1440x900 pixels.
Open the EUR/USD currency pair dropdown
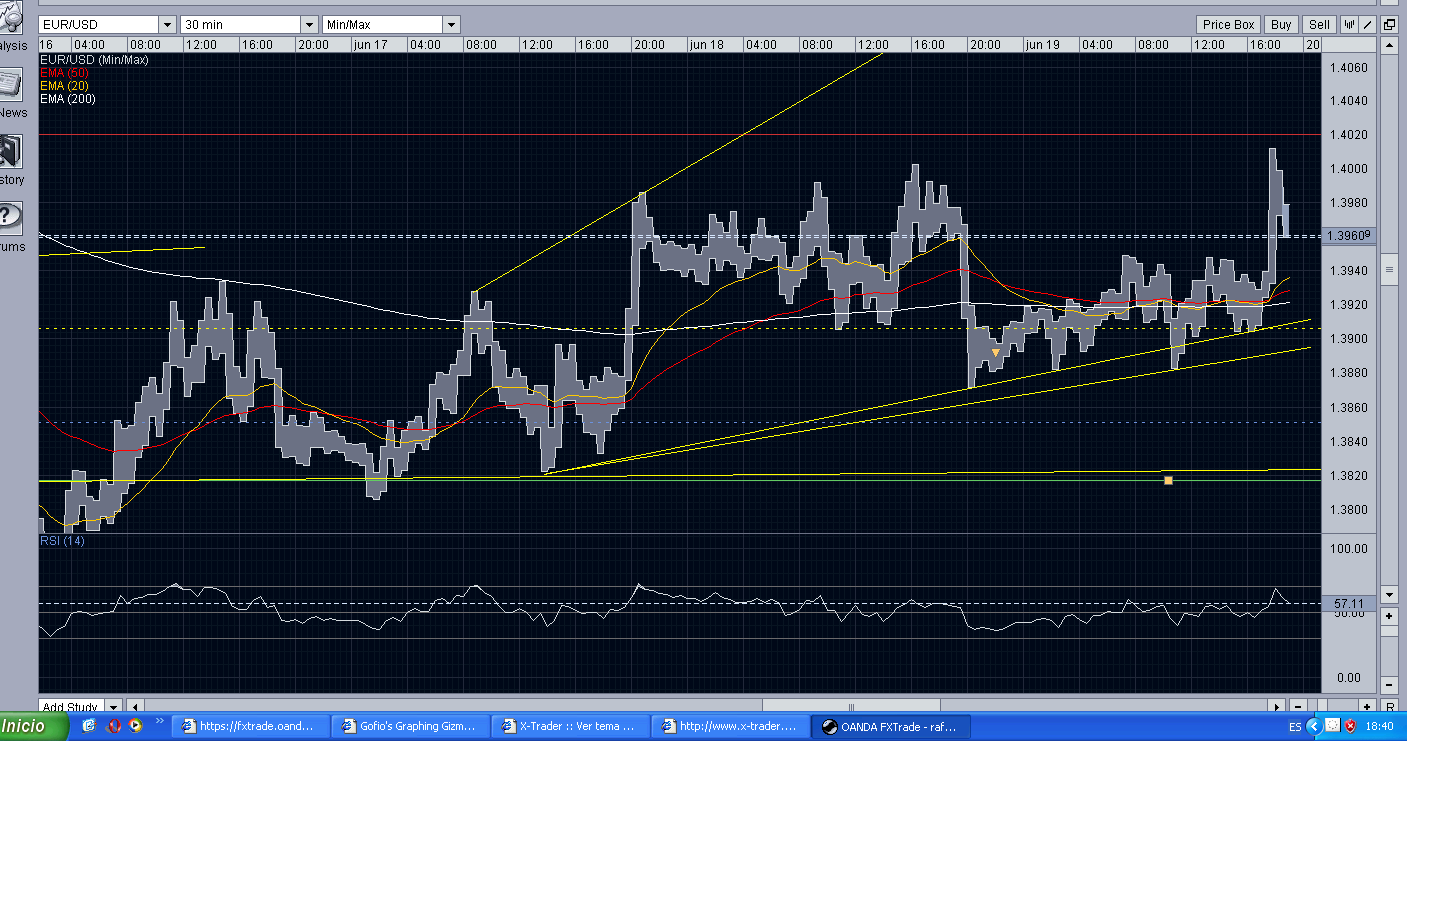[167, 25]
